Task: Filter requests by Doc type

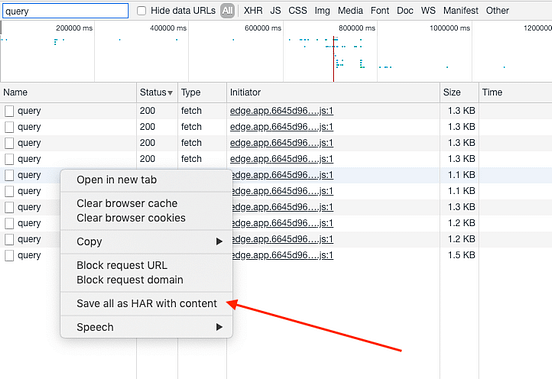Action: pos(405,11)
